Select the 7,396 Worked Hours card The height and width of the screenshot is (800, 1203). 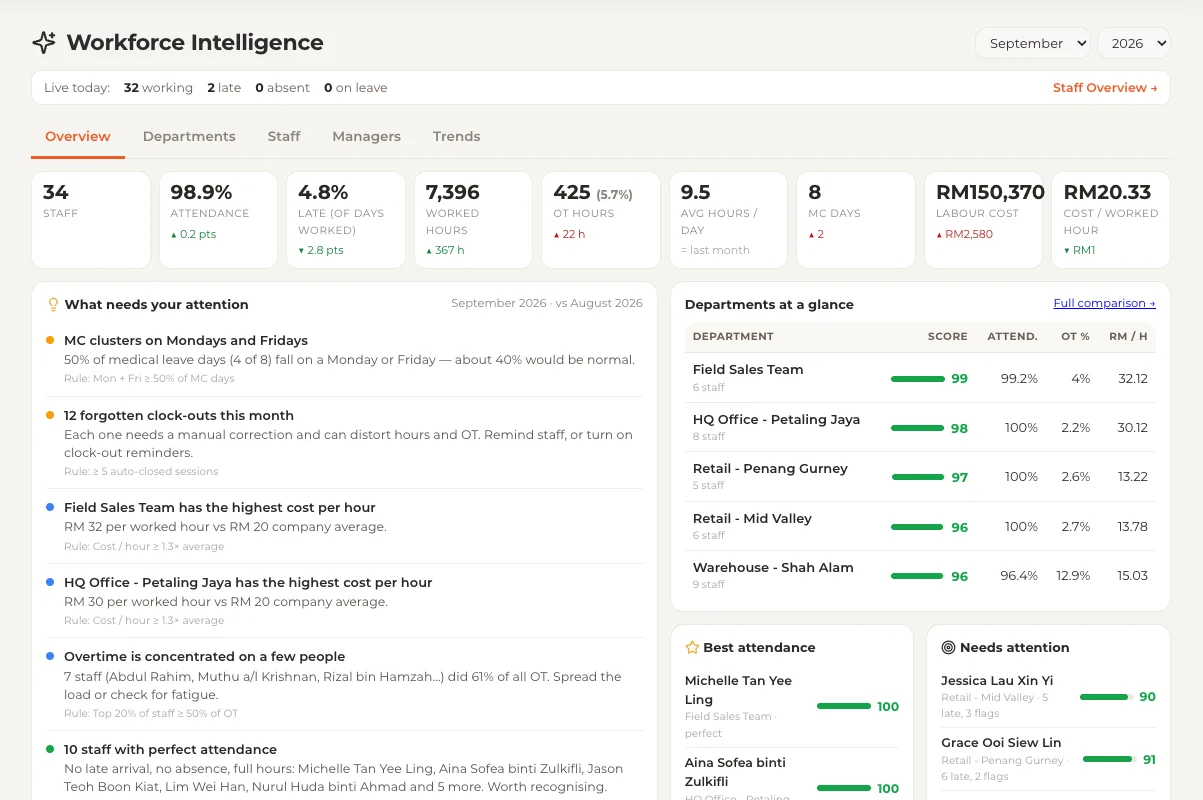[473, 220]
